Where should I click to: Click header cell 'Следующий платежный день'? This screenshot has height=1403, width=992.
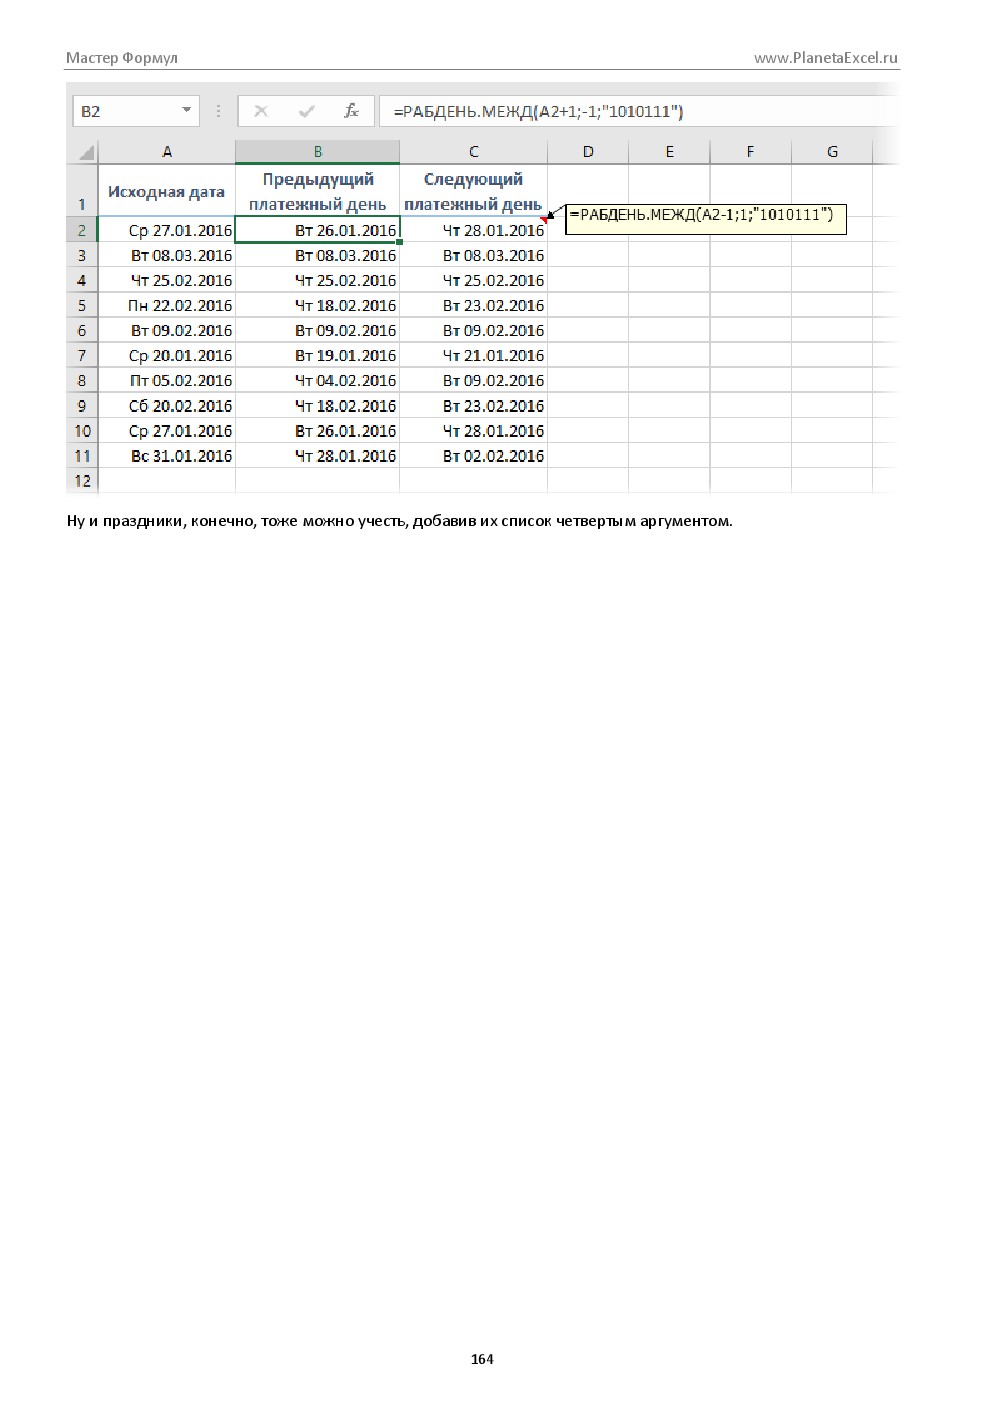pyautogui.click(x=473, y=190)
